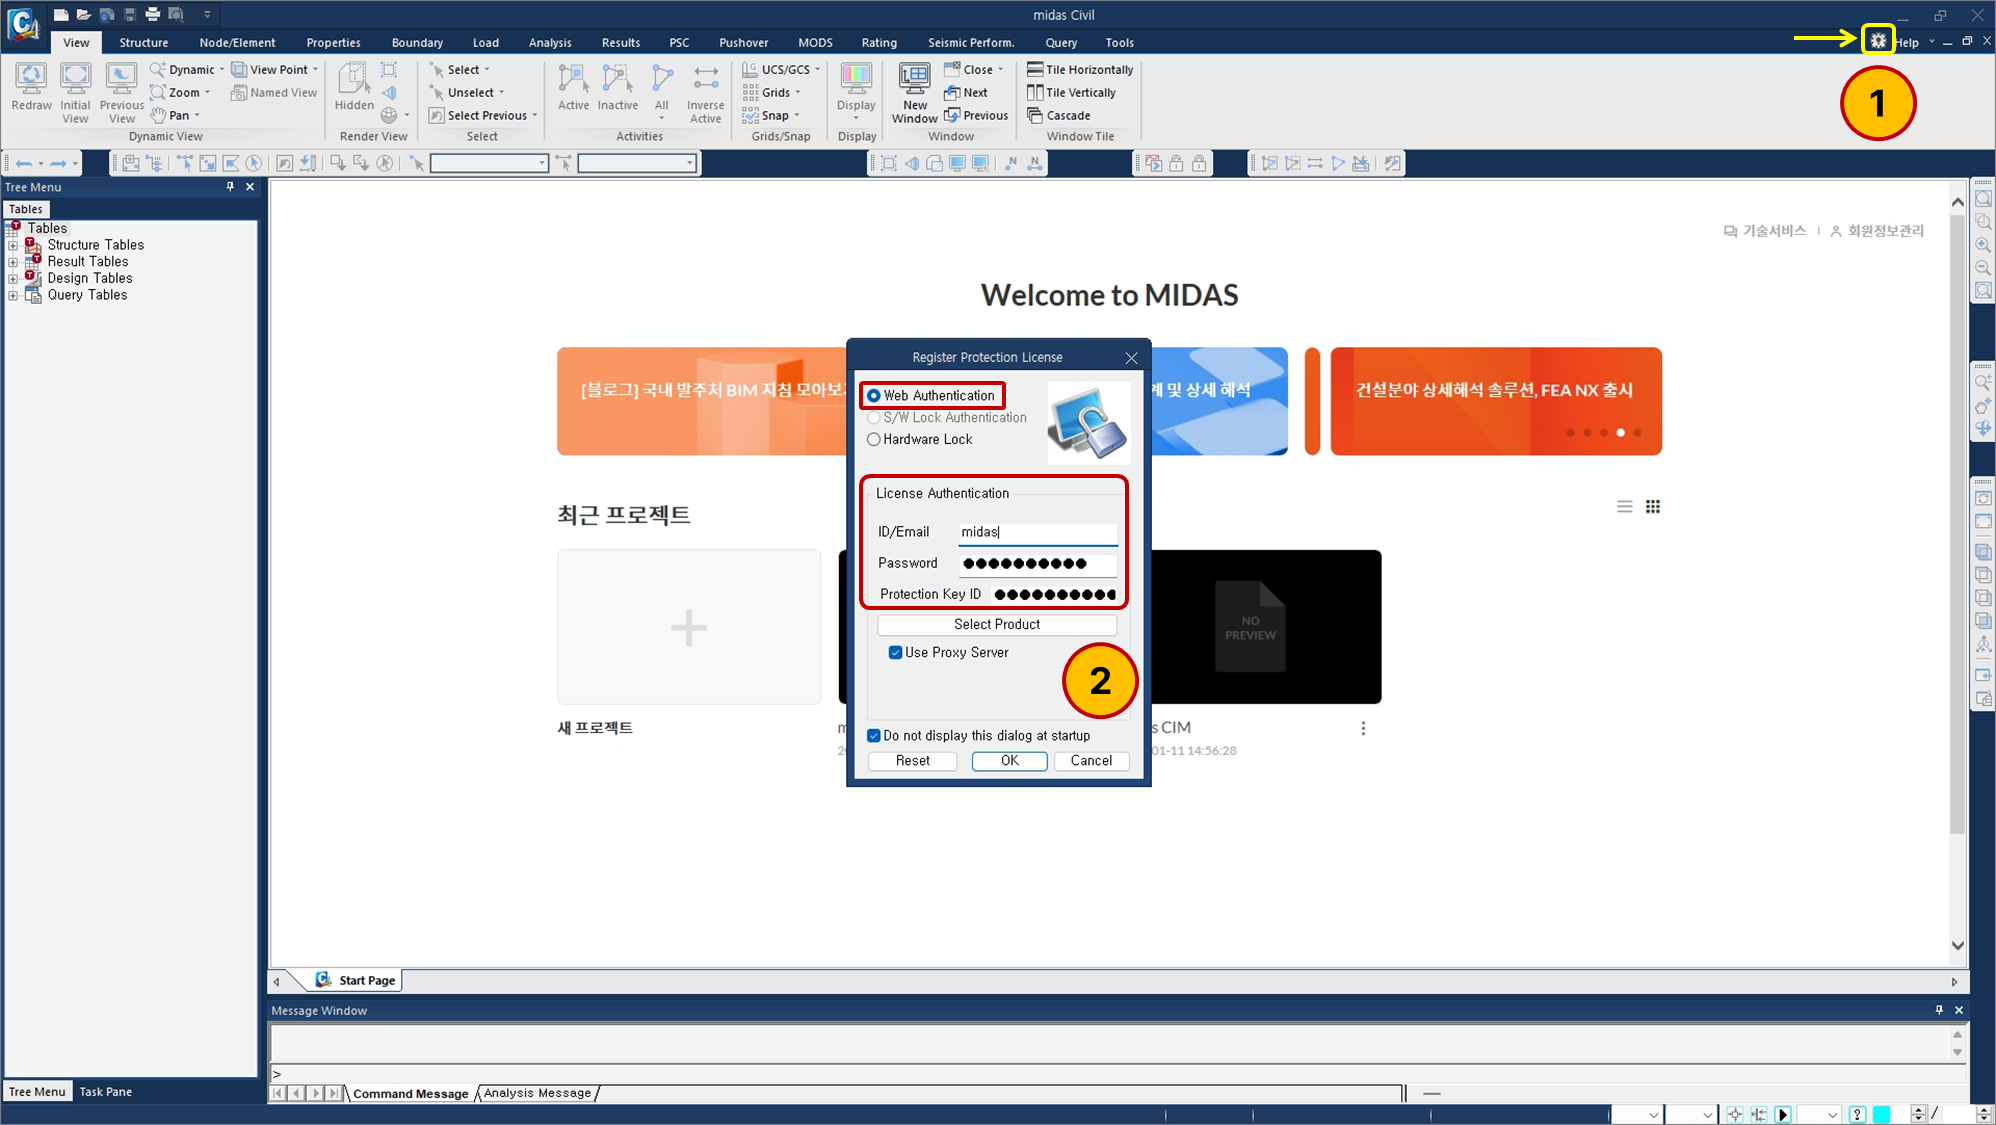Open the Pushover ribbon tab
The width and height of the screenshot is (1996, 1125).
click(744, 43)
